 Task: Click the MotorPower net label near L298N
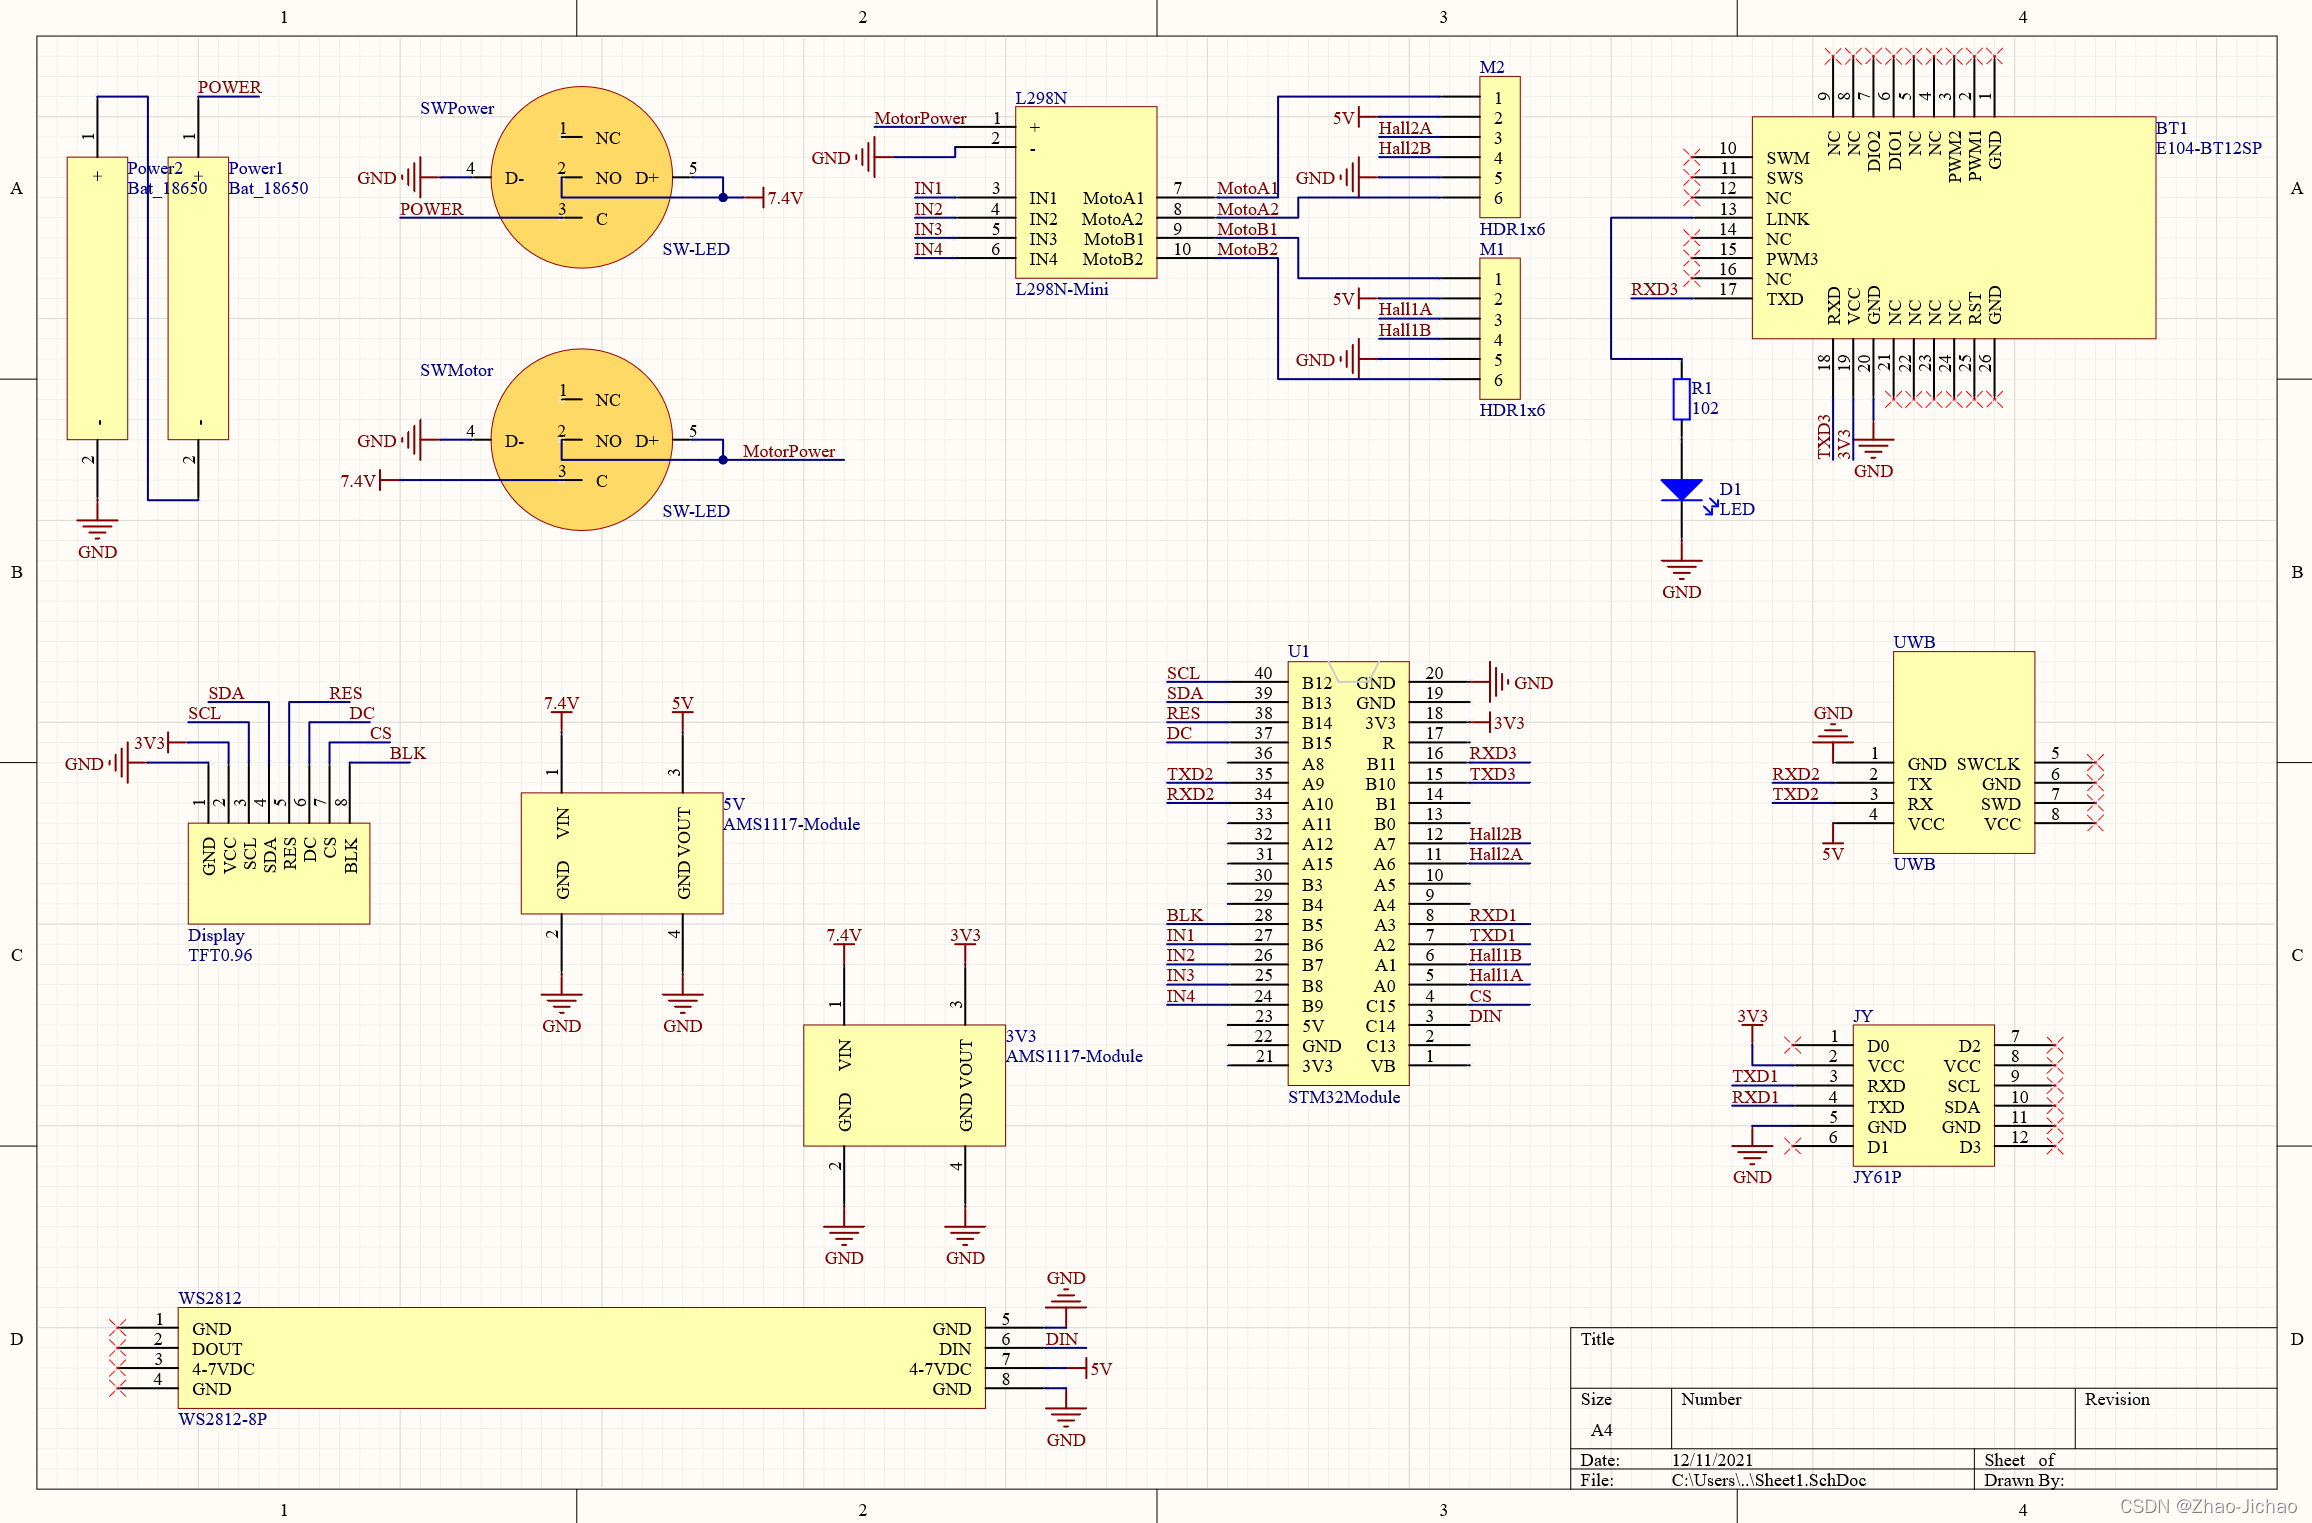click(919, 118)
